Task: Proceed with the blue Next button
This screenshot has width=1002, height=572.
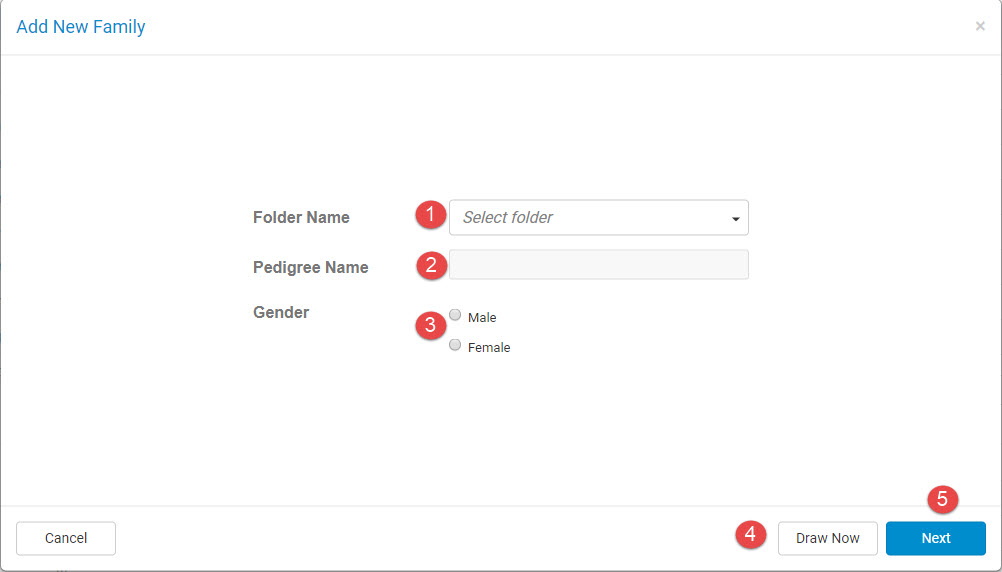Action: 936,538
